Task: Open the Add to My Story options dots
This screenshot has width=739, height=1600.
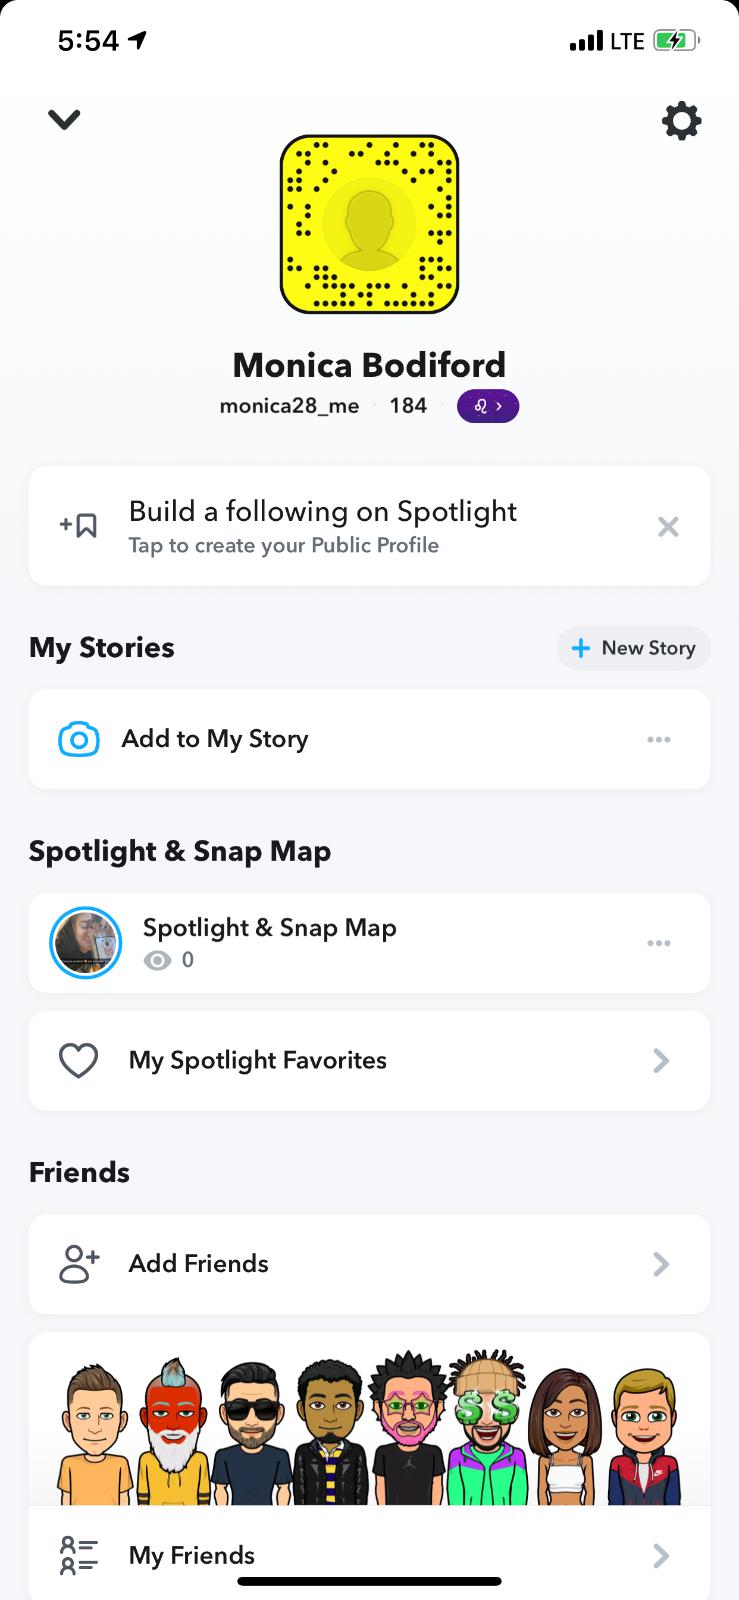Action: pyautogui.click(x=658, y=740)
